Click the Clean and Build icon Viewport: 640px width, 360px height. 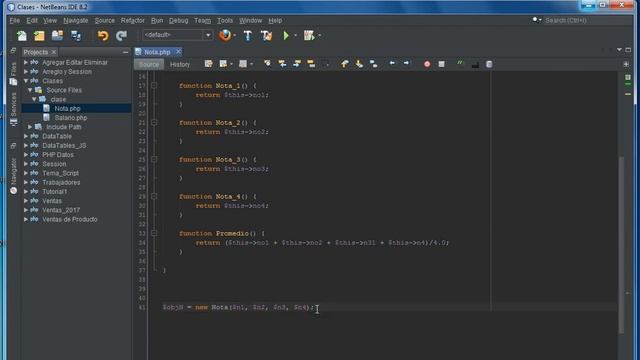coord(266,36)
